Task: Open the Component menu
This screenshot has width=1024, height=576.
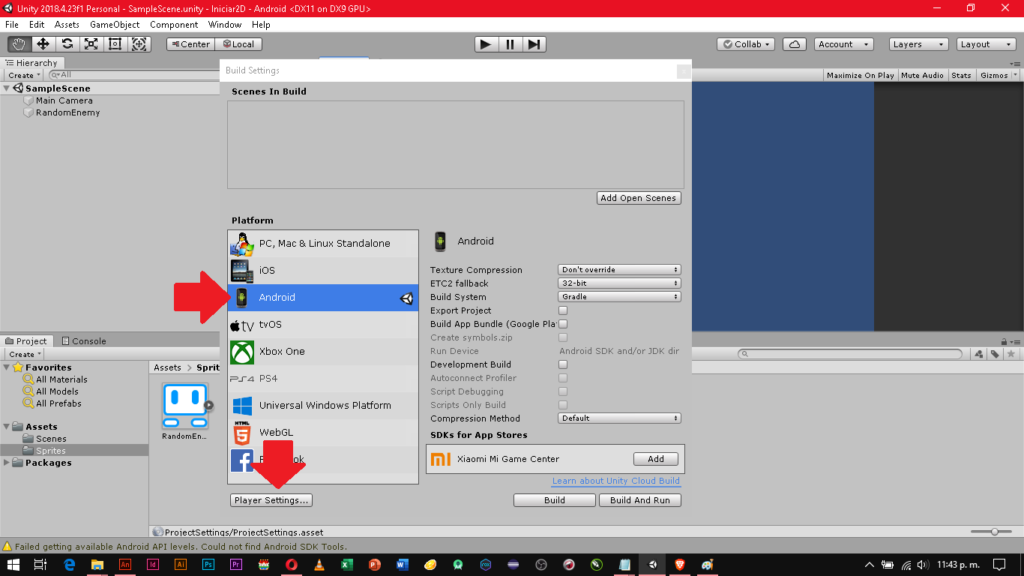Action: (x=174, y=25)
